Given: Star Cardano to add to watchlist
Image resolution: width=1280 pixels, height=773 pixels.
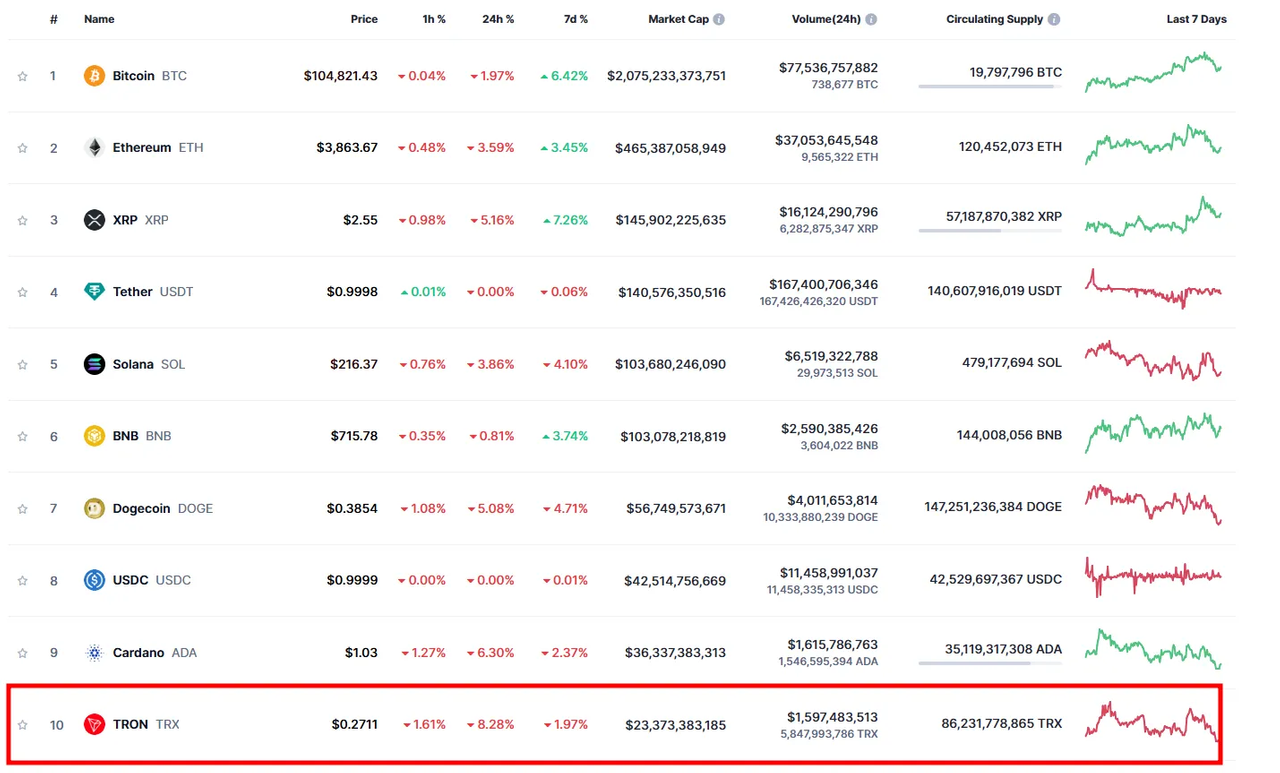Looking at the screenshot, I should (x=22, y=652).
